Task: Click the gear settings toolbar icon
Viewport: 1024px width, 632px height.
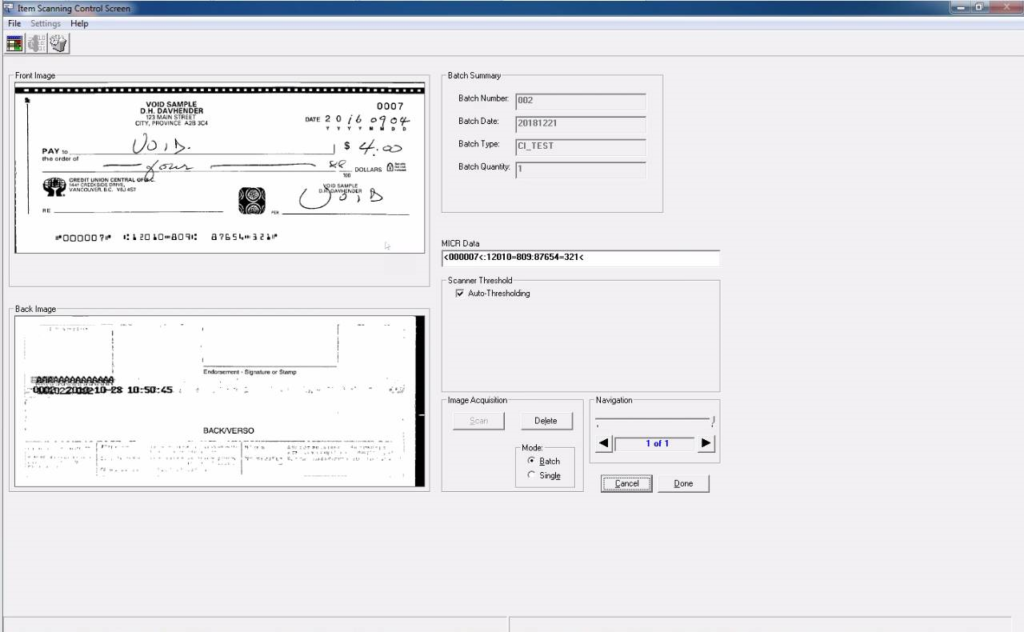Action: pos(58,44)
